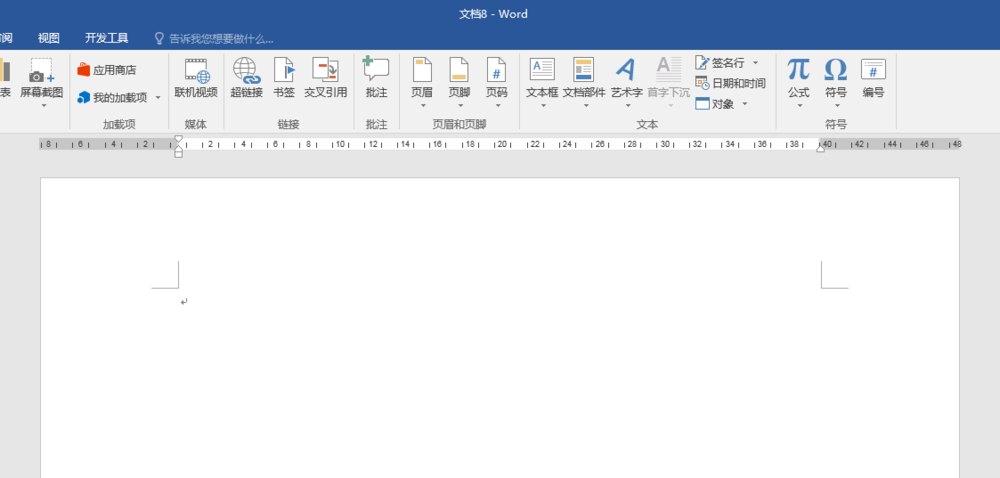
Task: Open 我的加载项 my add-ins
Action: click(x=112, y=98)
